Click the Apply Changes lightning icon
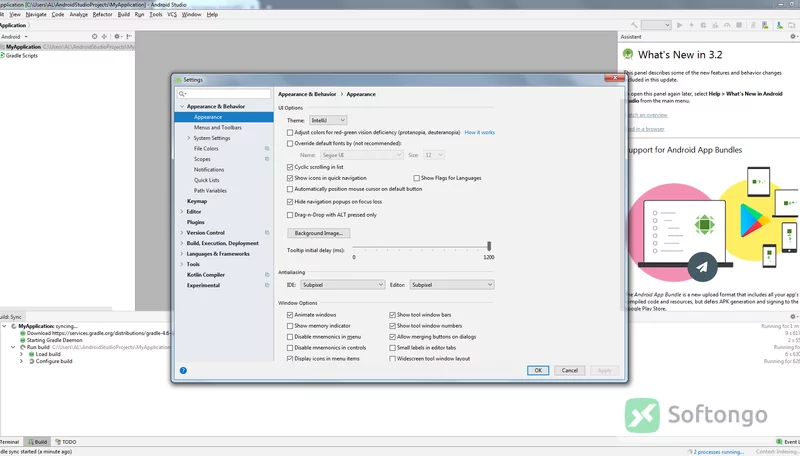 click(x=691, y=25)
